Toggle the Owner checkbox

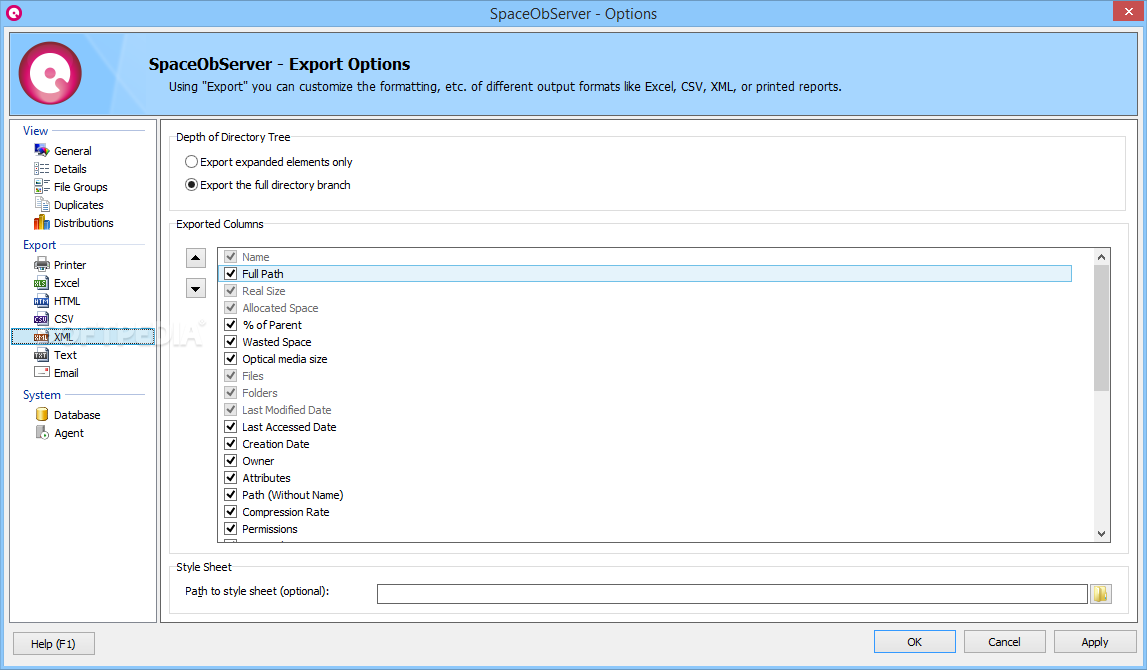[x=230, y=461]
